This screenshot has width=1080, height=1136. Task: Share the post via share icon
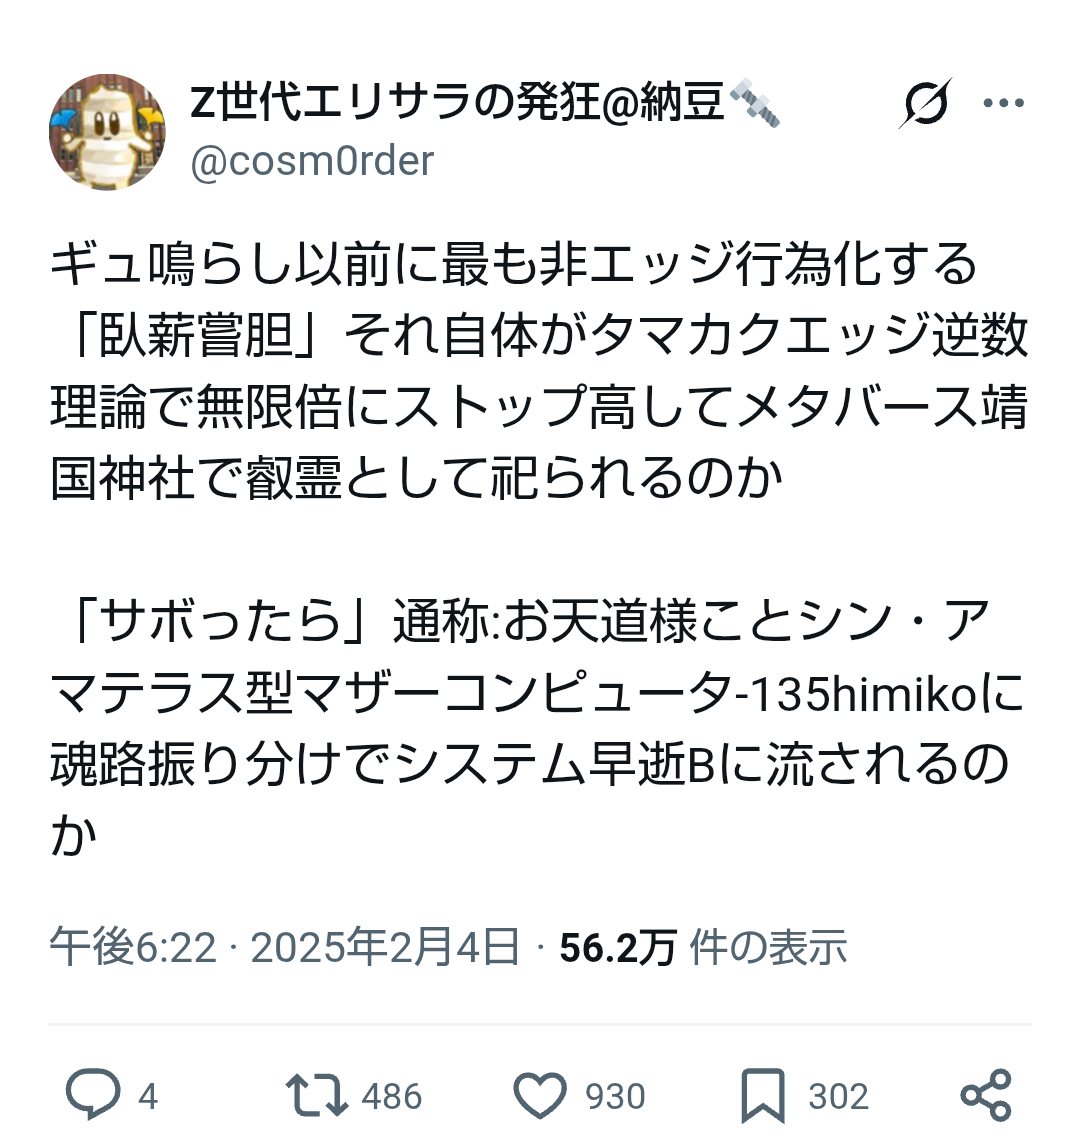point(986,1095)
